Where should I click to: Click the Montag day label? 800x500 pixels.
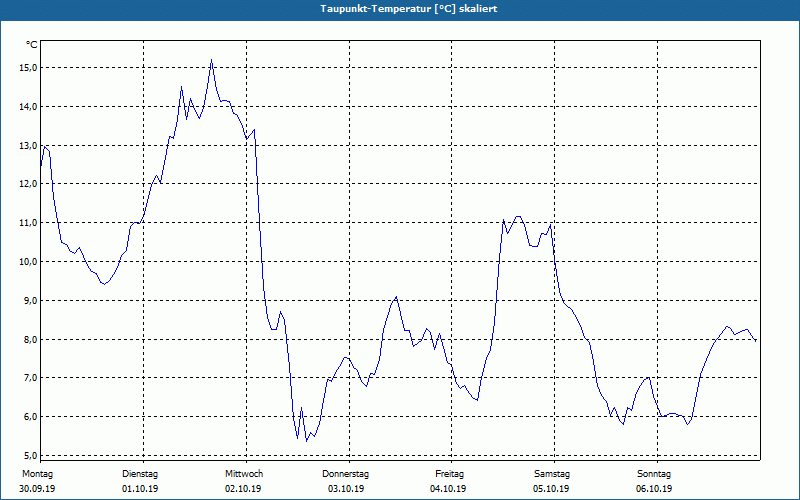[37, 474]
